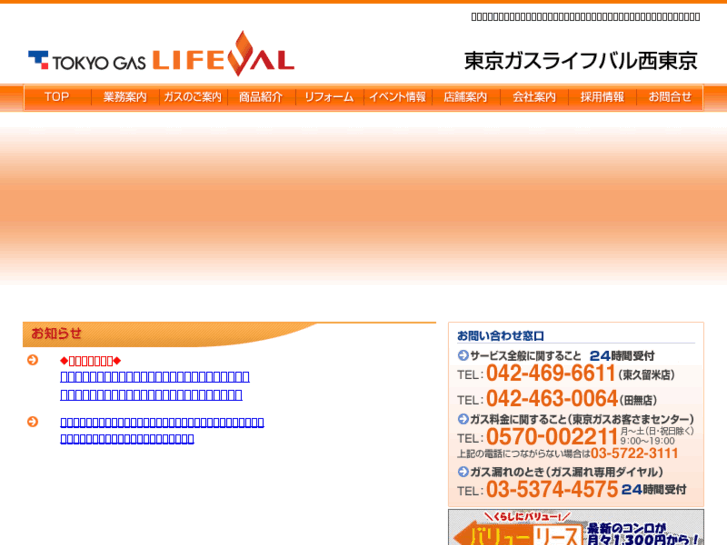
Task: Open 店舗案内 navigation item
Action: tap(466, 97)
